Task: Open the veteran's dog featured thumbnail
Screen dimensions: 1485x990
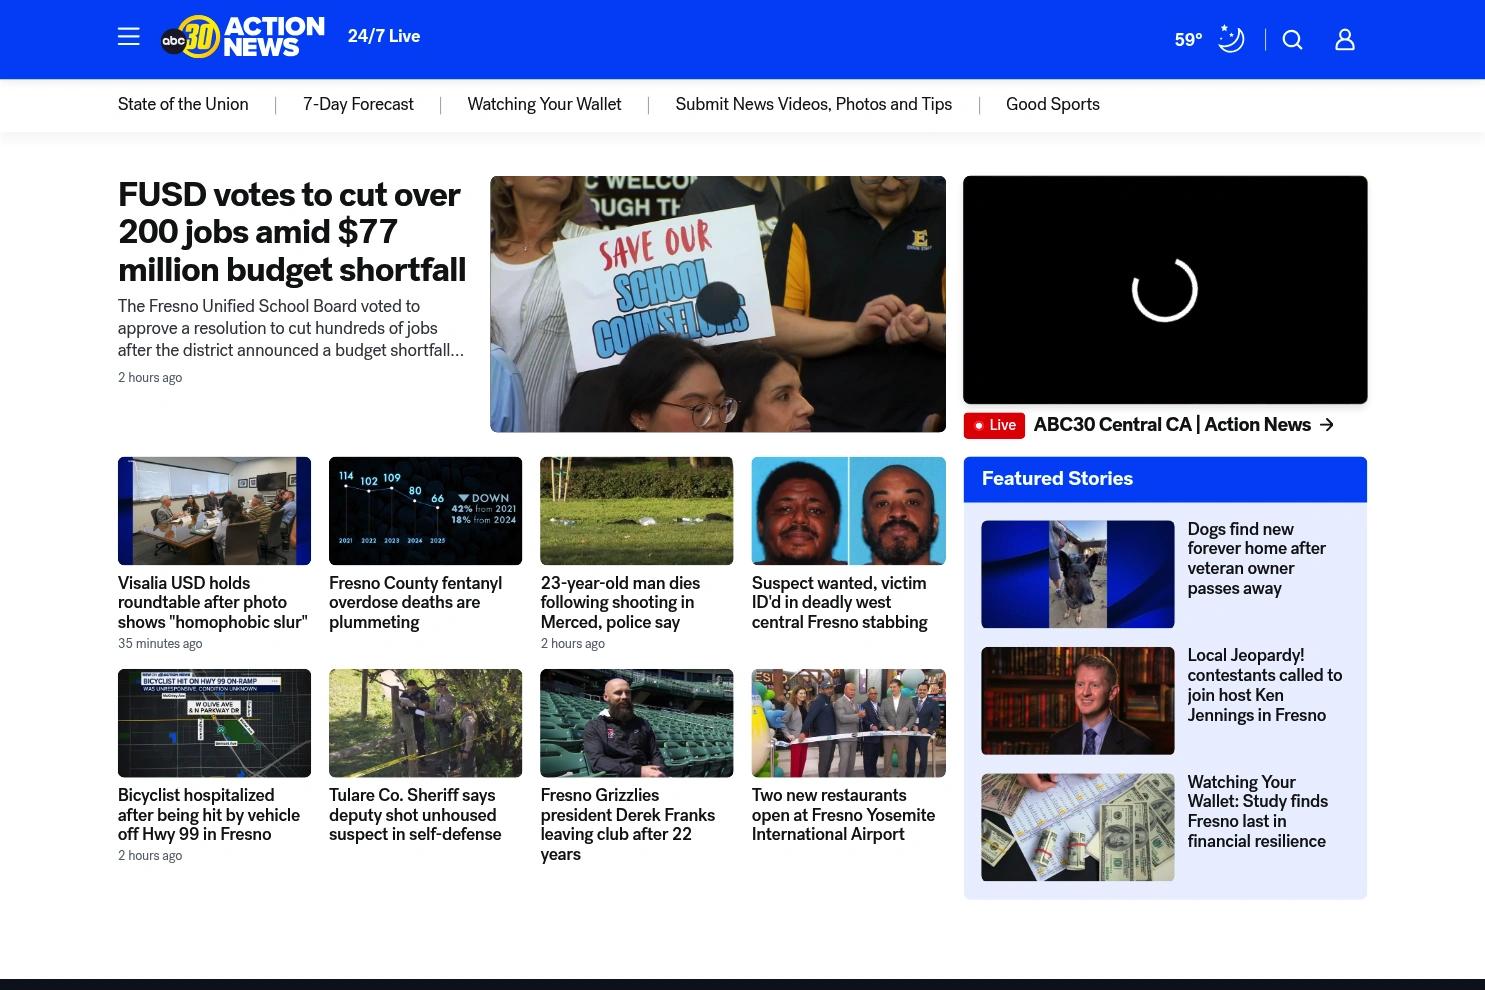Action: 1078,574
